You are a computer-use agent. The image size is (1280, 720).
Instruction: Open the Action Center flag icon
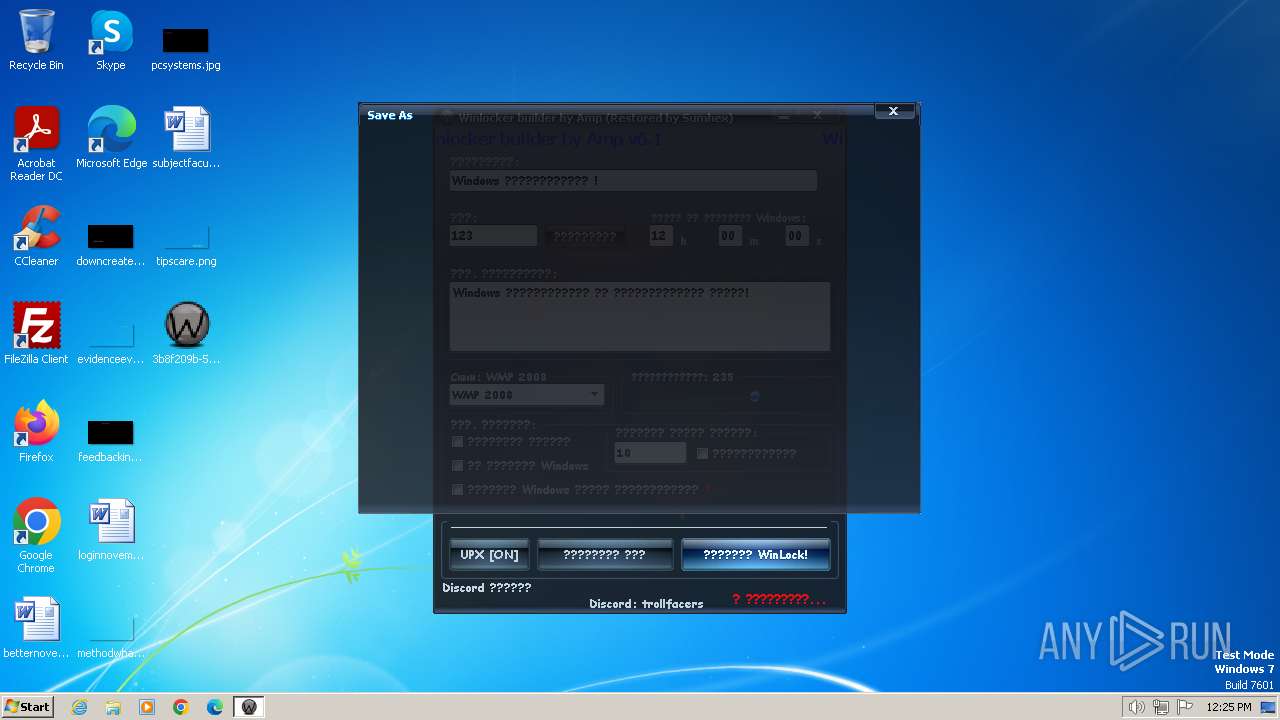coord(1186,707)
